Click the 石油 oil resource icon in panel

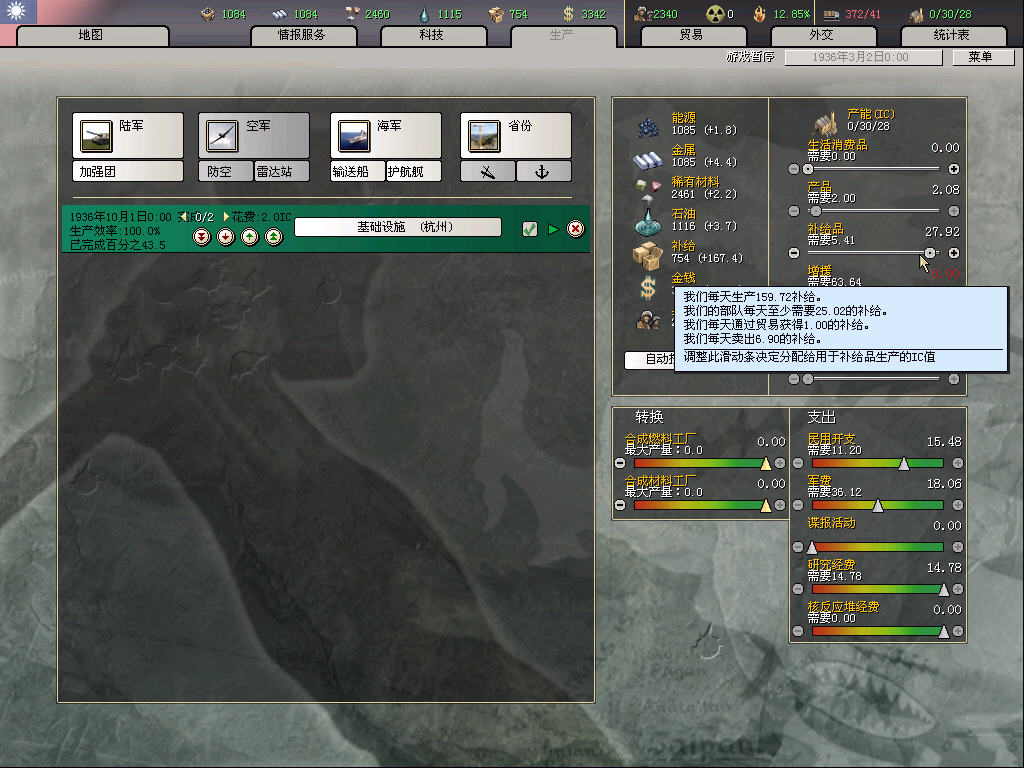647,222
